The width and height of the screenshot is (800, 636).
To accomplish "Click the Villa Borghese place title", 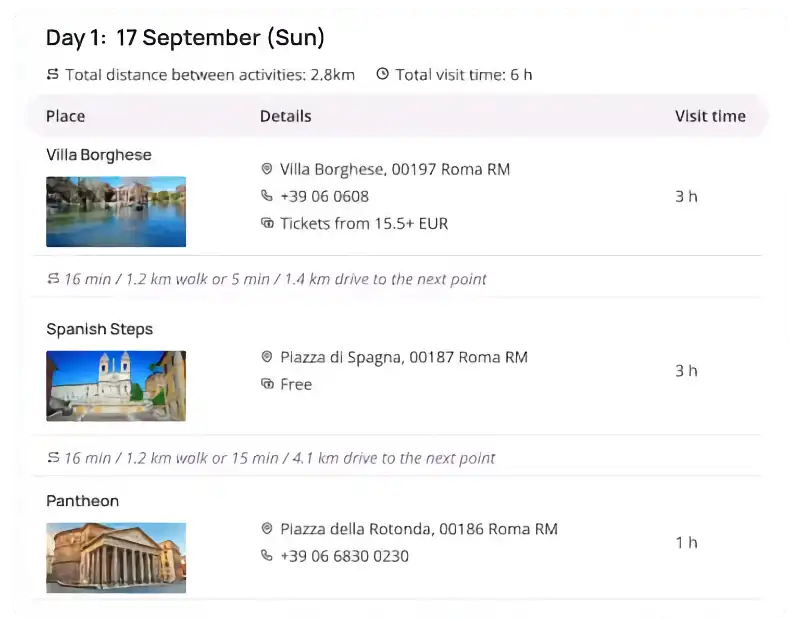I will coord(99,155).
